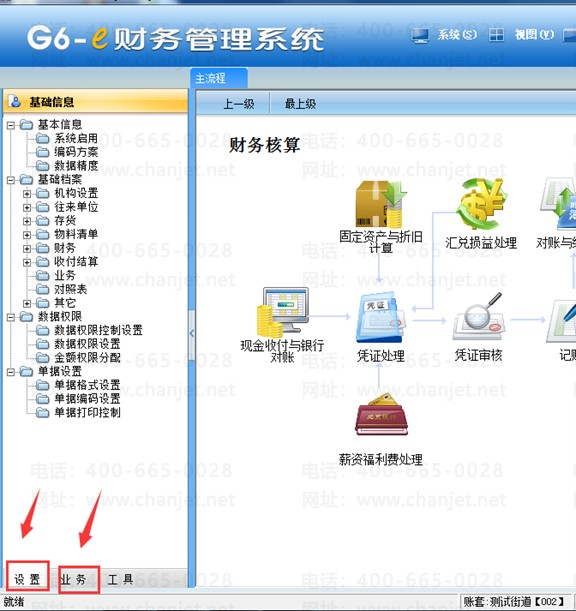The image size is (576, 611).
Task: Collapse the 基本信息 tree node
Action: tap(11, 125)
